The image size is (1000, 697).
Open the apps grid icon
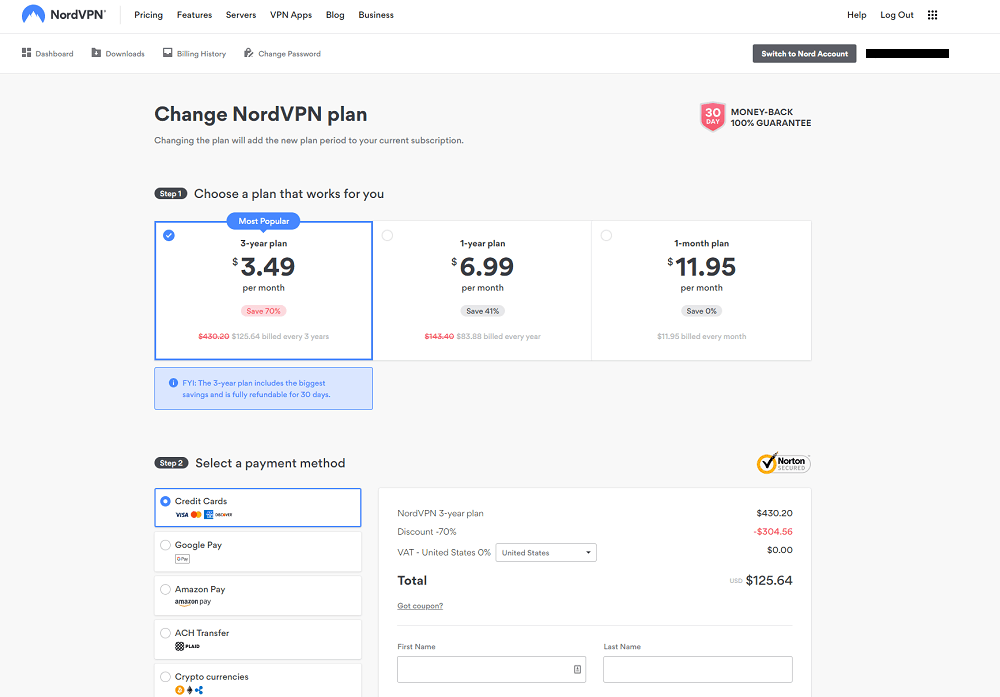tap(932, 15)
